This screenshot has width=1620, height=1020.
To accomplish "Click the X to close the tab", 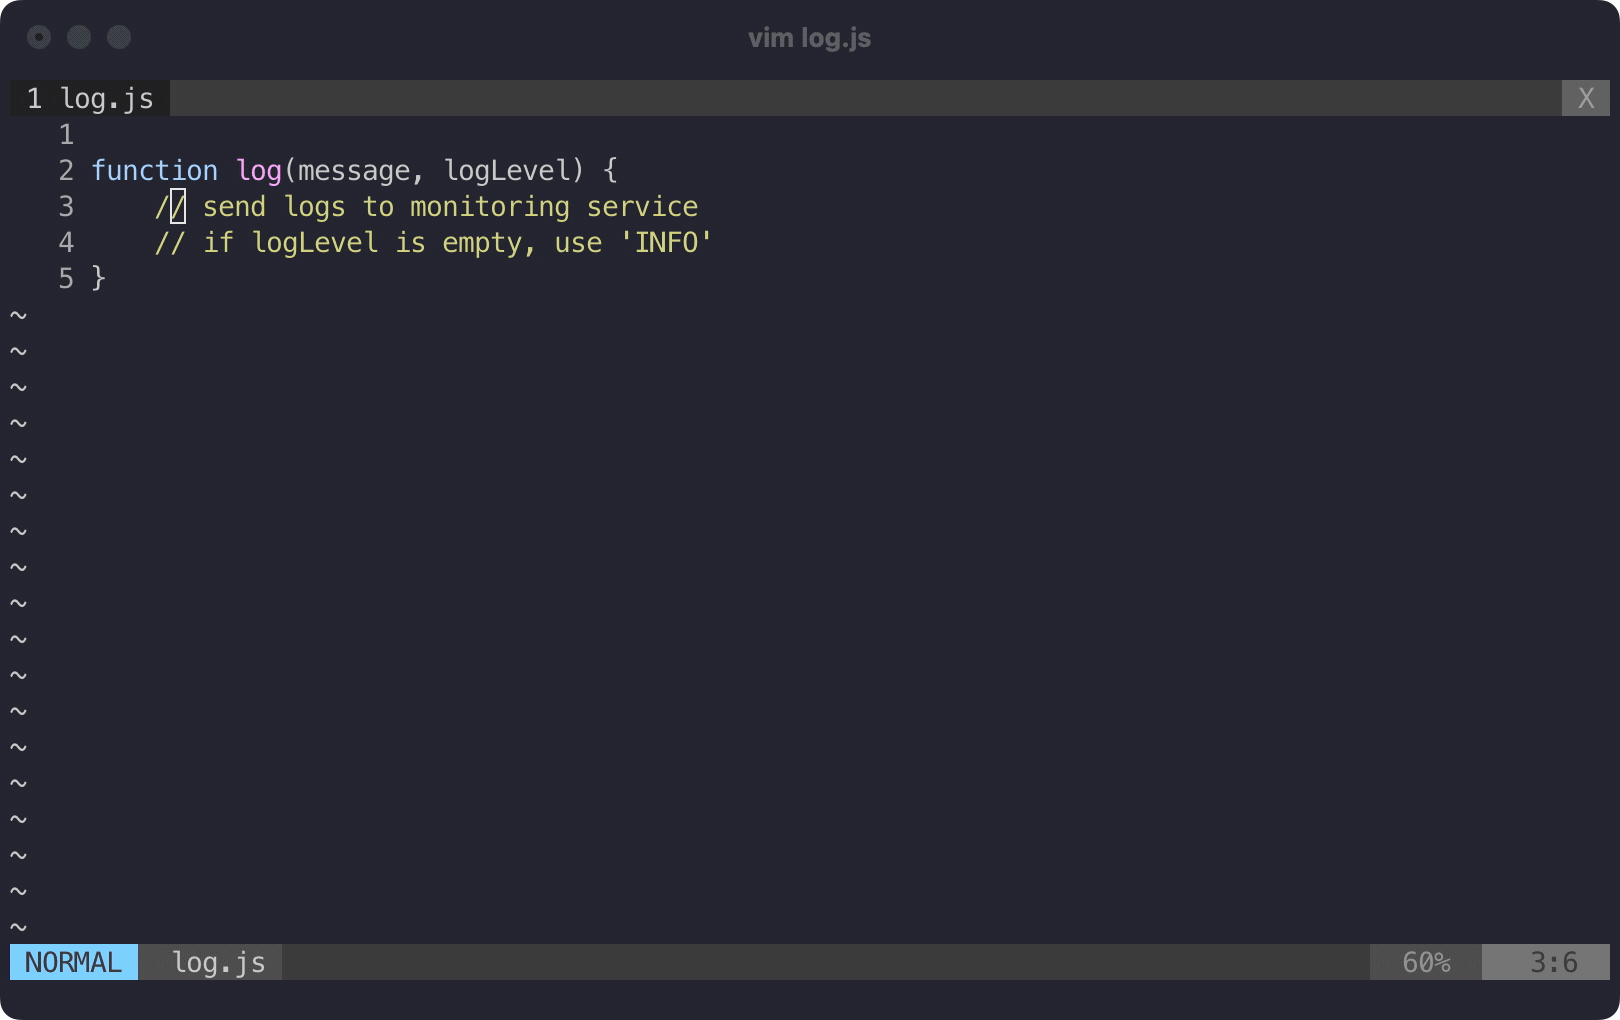I will point(1585,98).
